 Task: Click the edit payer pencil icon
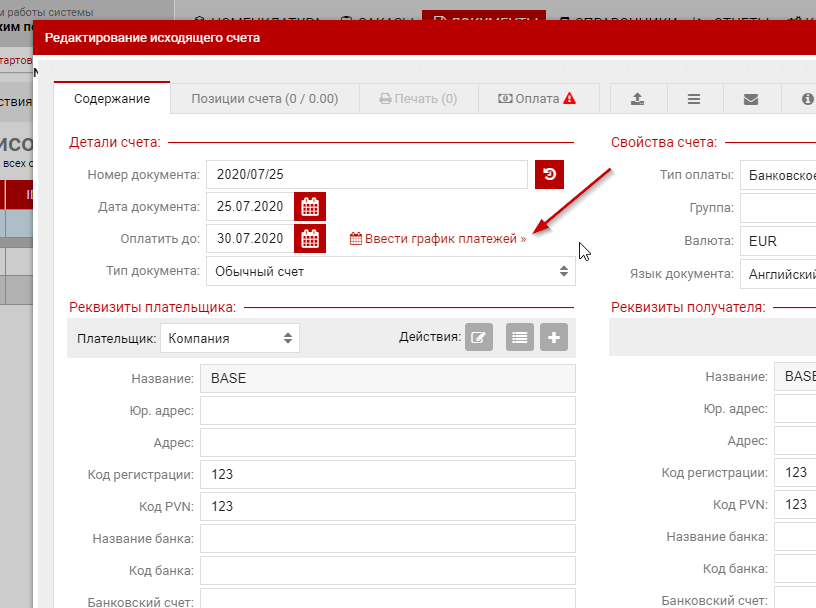click(479, 338)
